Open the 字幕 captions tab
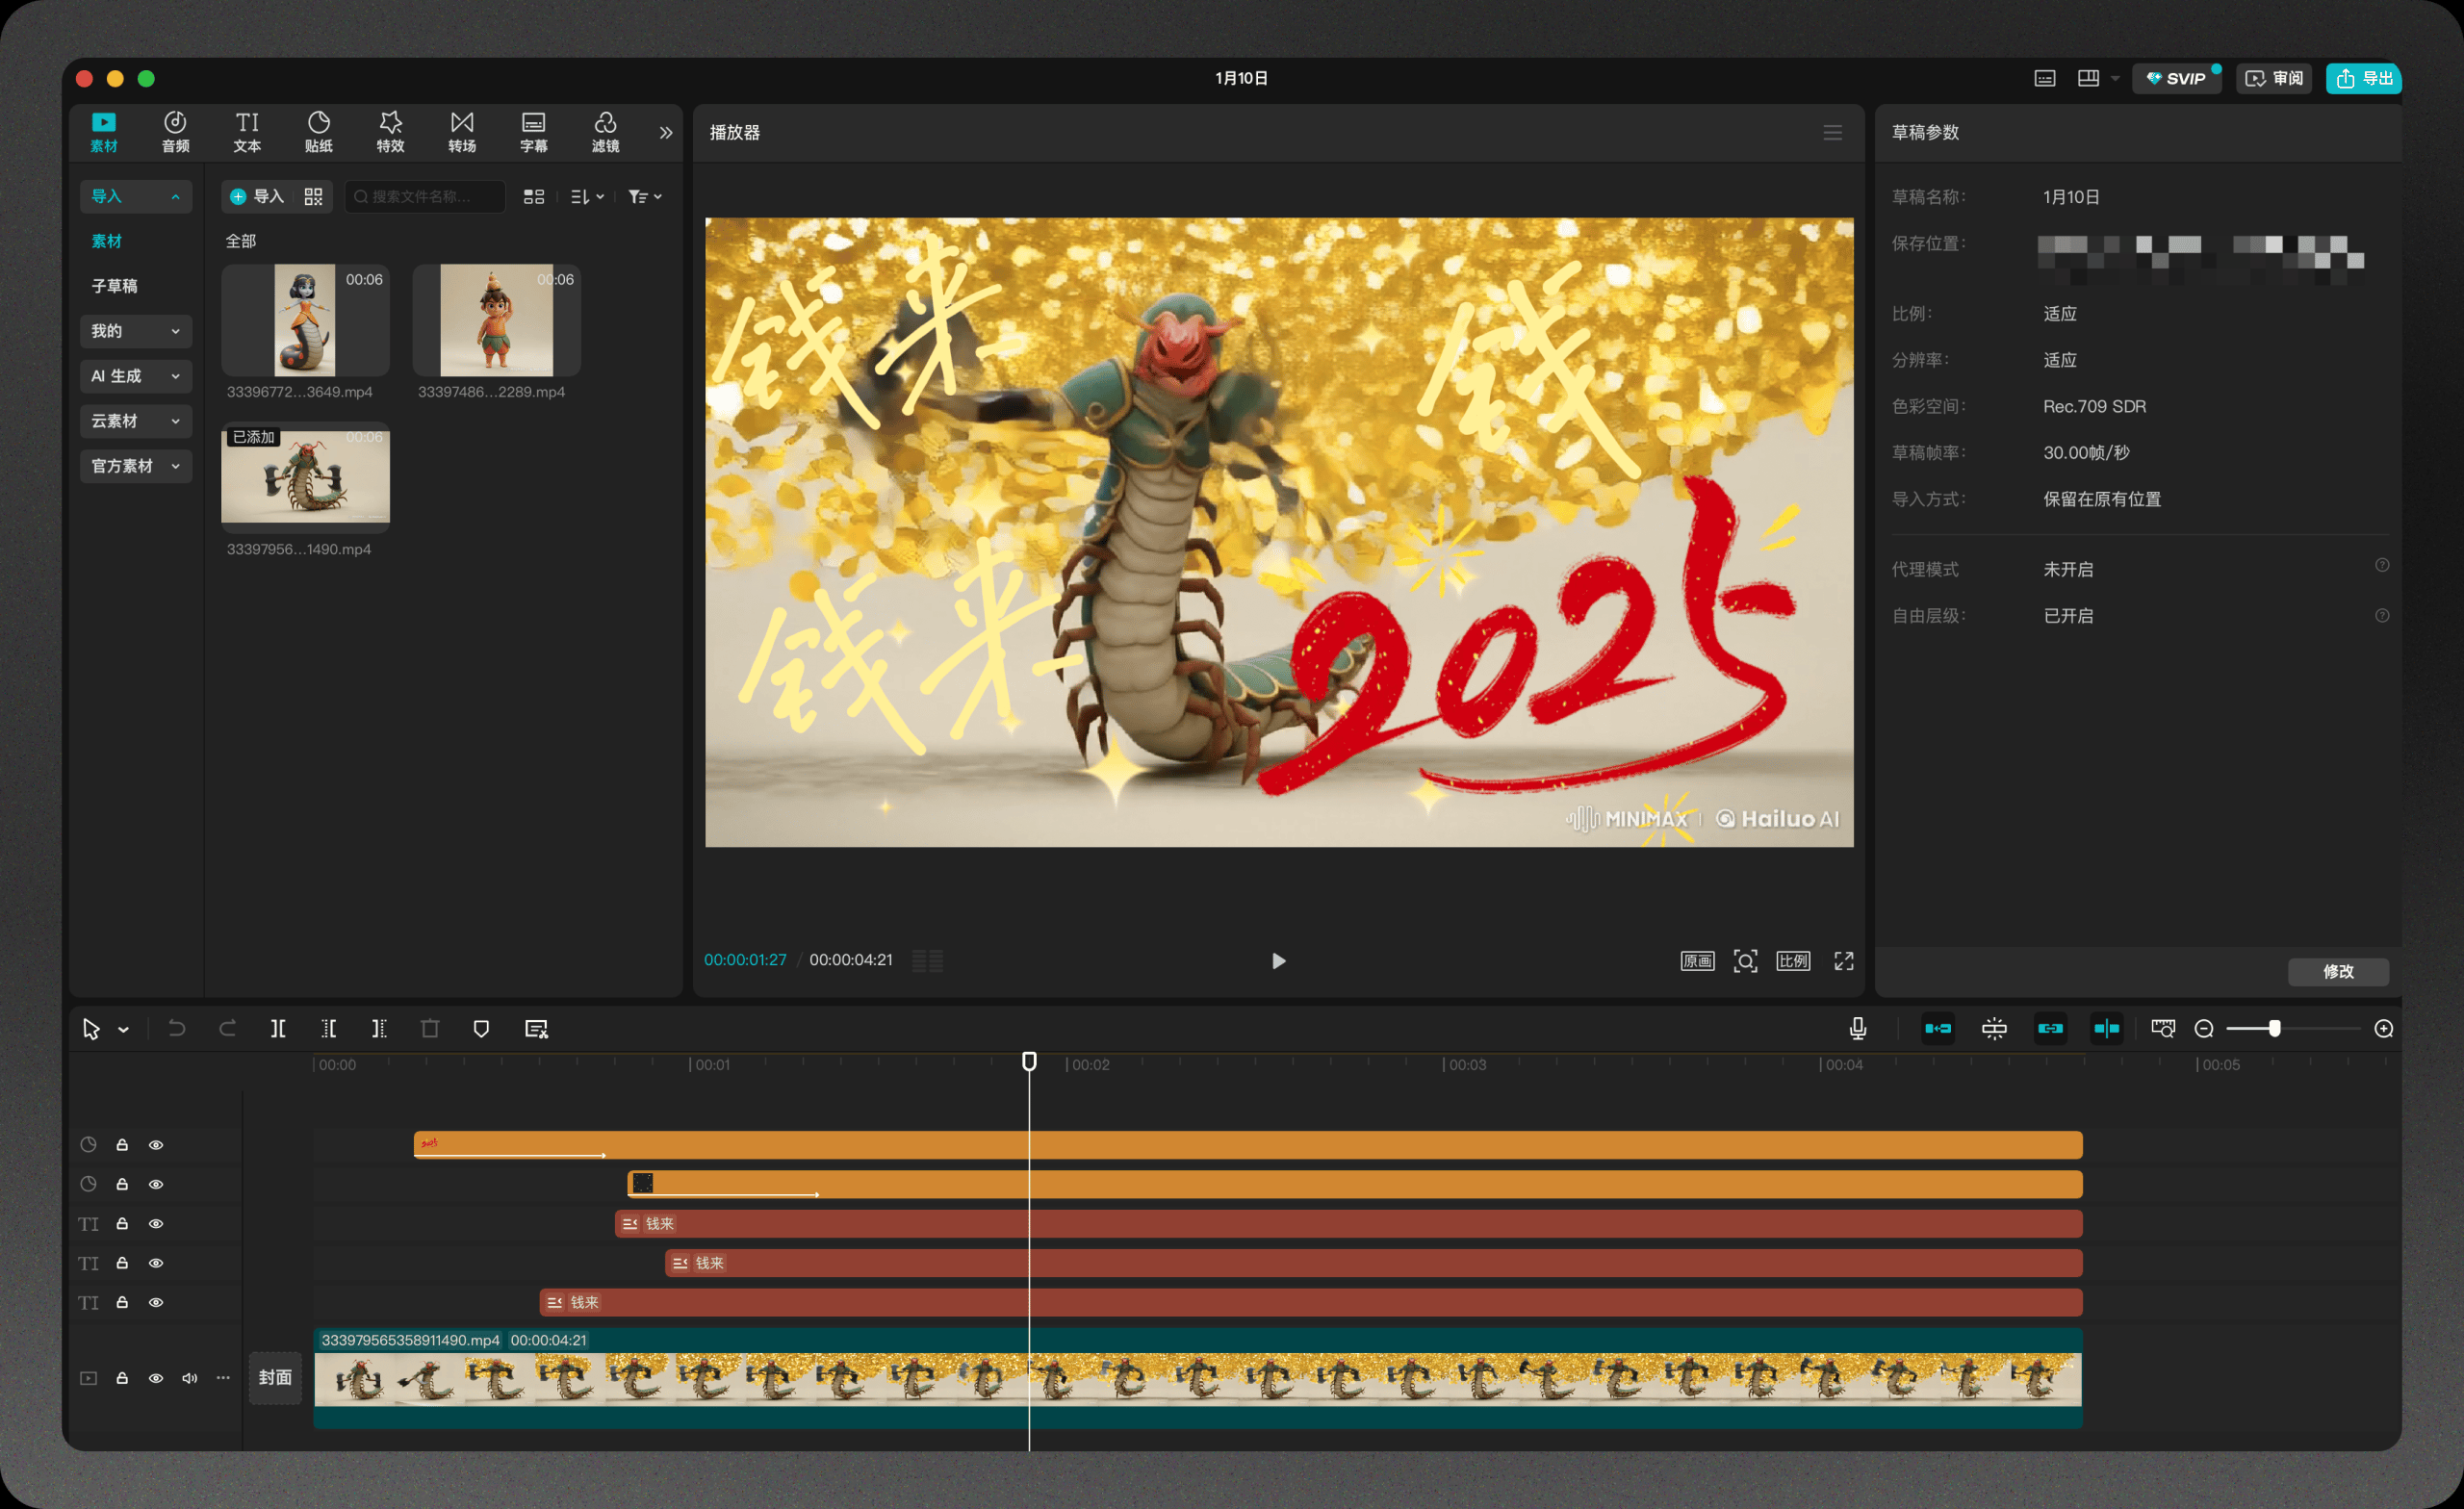The width and height of the screenshot is (2464, 1509). 534,132
